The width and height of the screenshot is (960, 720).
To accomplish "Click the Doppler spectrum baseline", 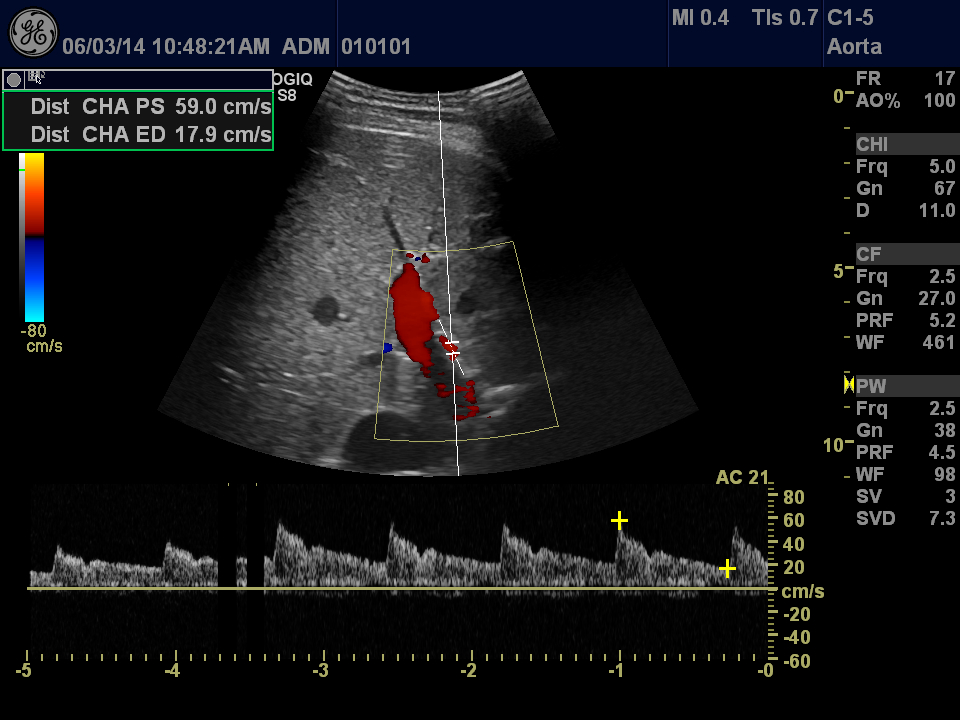I will (400, 588).
